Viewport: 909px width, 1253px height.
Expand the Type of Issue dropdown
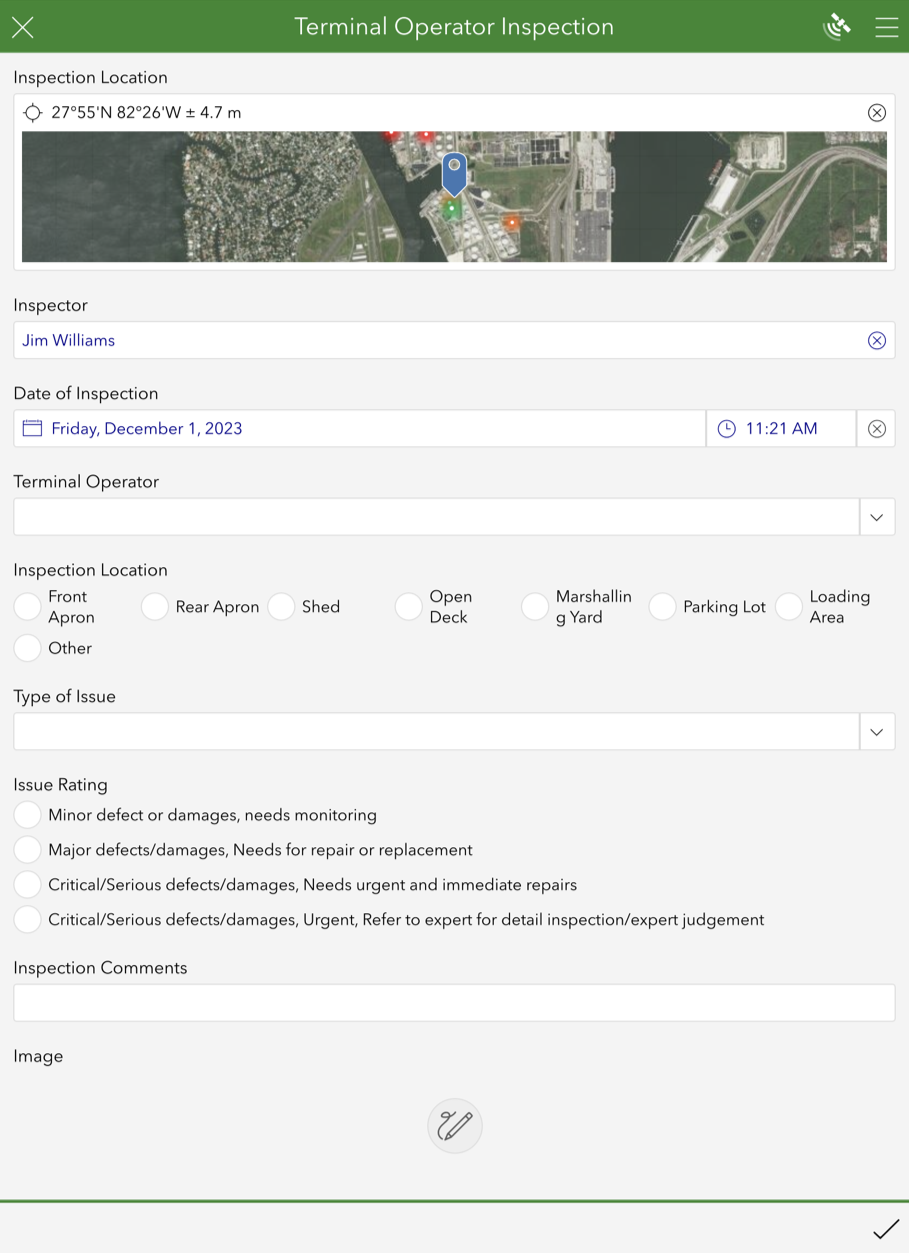877,731
